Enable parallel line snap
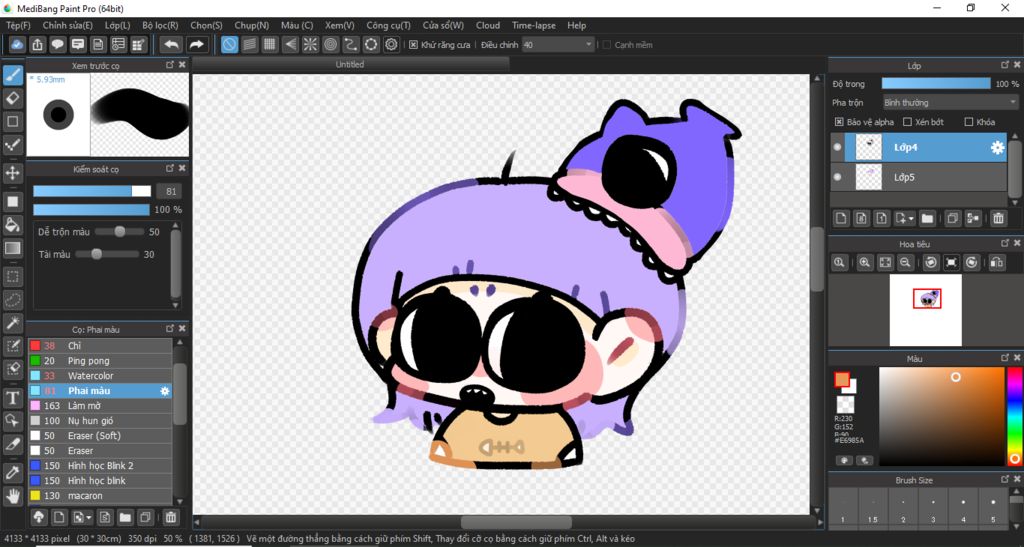The image size is (1024, 547). pyautogui.click(x=249, y=44)
